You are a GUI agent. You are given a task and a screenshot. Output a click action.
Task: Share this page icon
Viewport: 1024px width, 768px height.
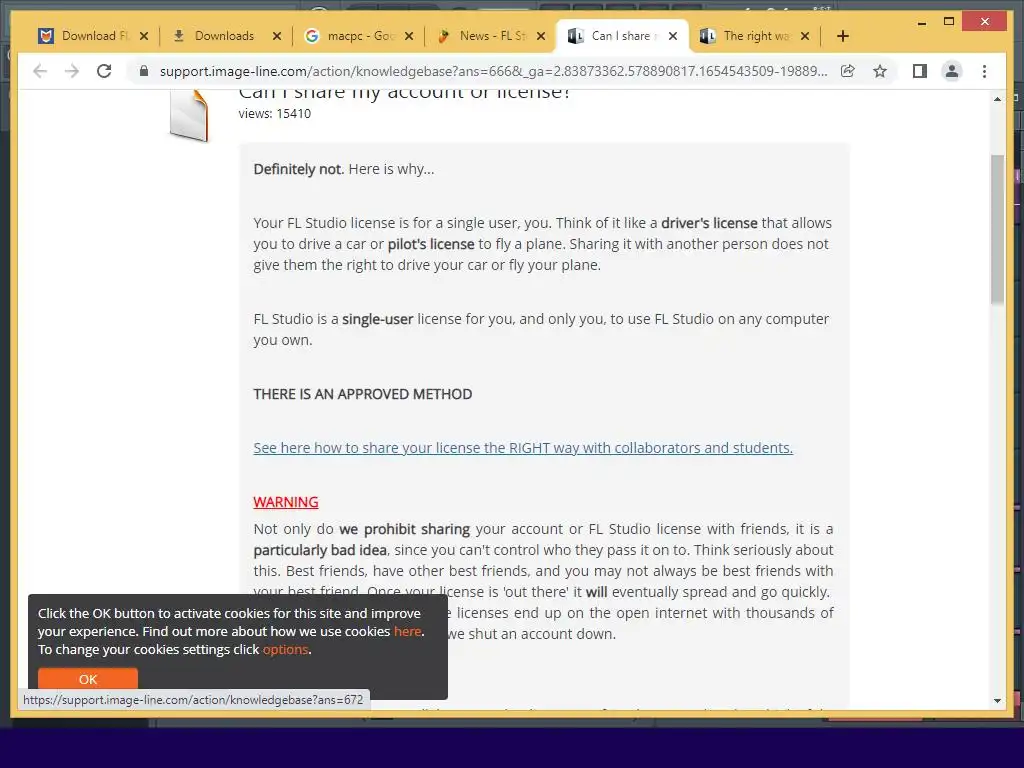(848, 71)
